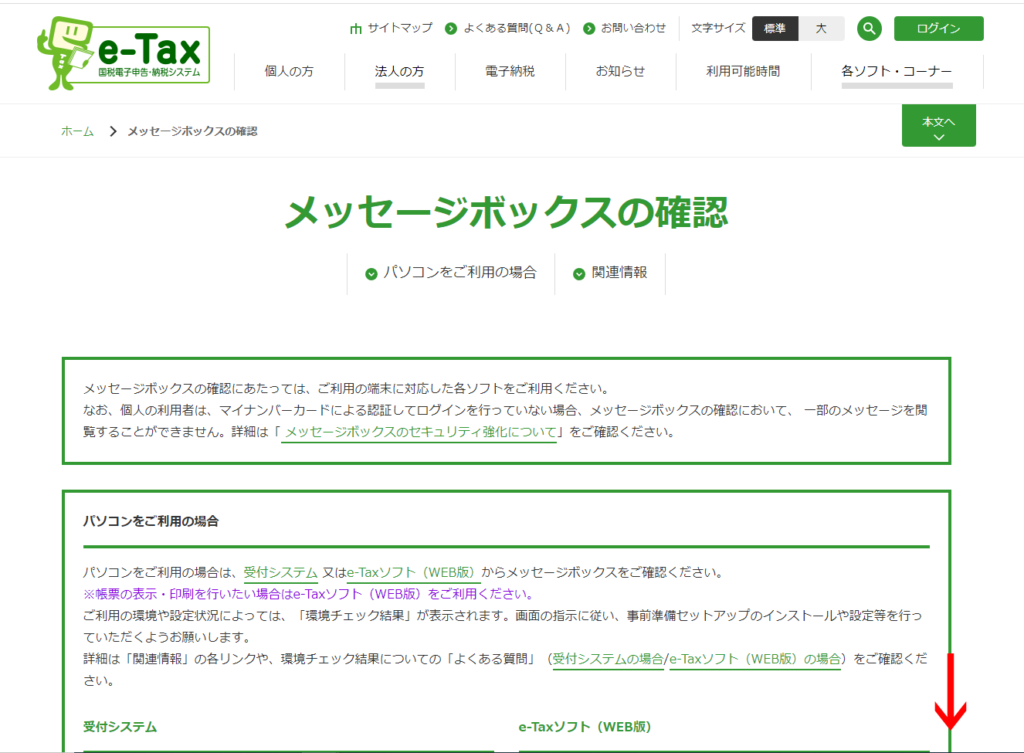Screen dimensions: 1024x753
Task: Click down-arrow icon beside パソコンをご利用の場合 anchor
Action: 371,273
